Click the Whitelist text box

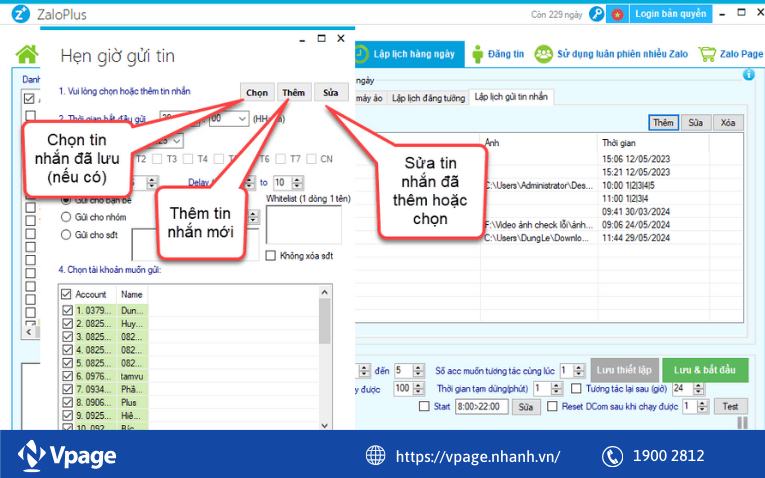[303, 224]
